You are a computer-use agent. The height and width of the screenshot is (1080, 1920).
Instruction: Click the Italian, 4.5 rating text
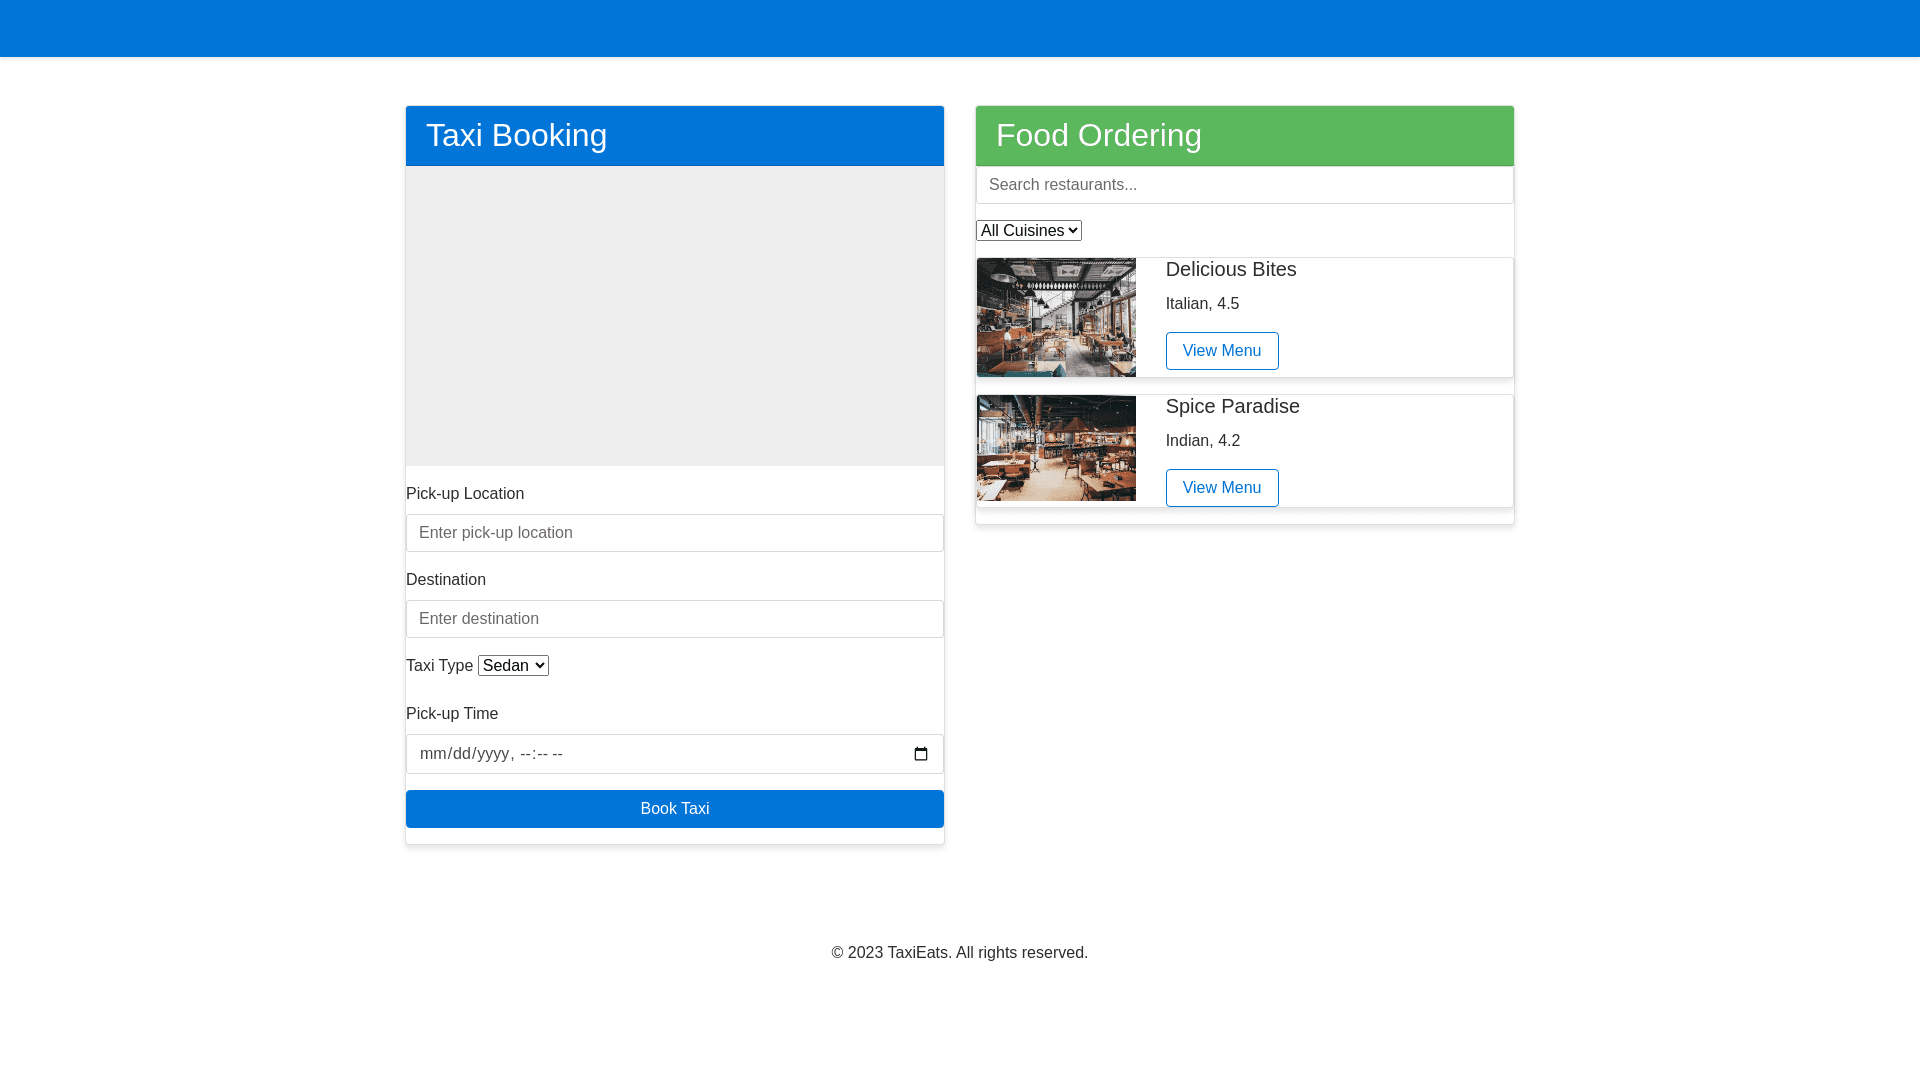(x=1202, y=304)
